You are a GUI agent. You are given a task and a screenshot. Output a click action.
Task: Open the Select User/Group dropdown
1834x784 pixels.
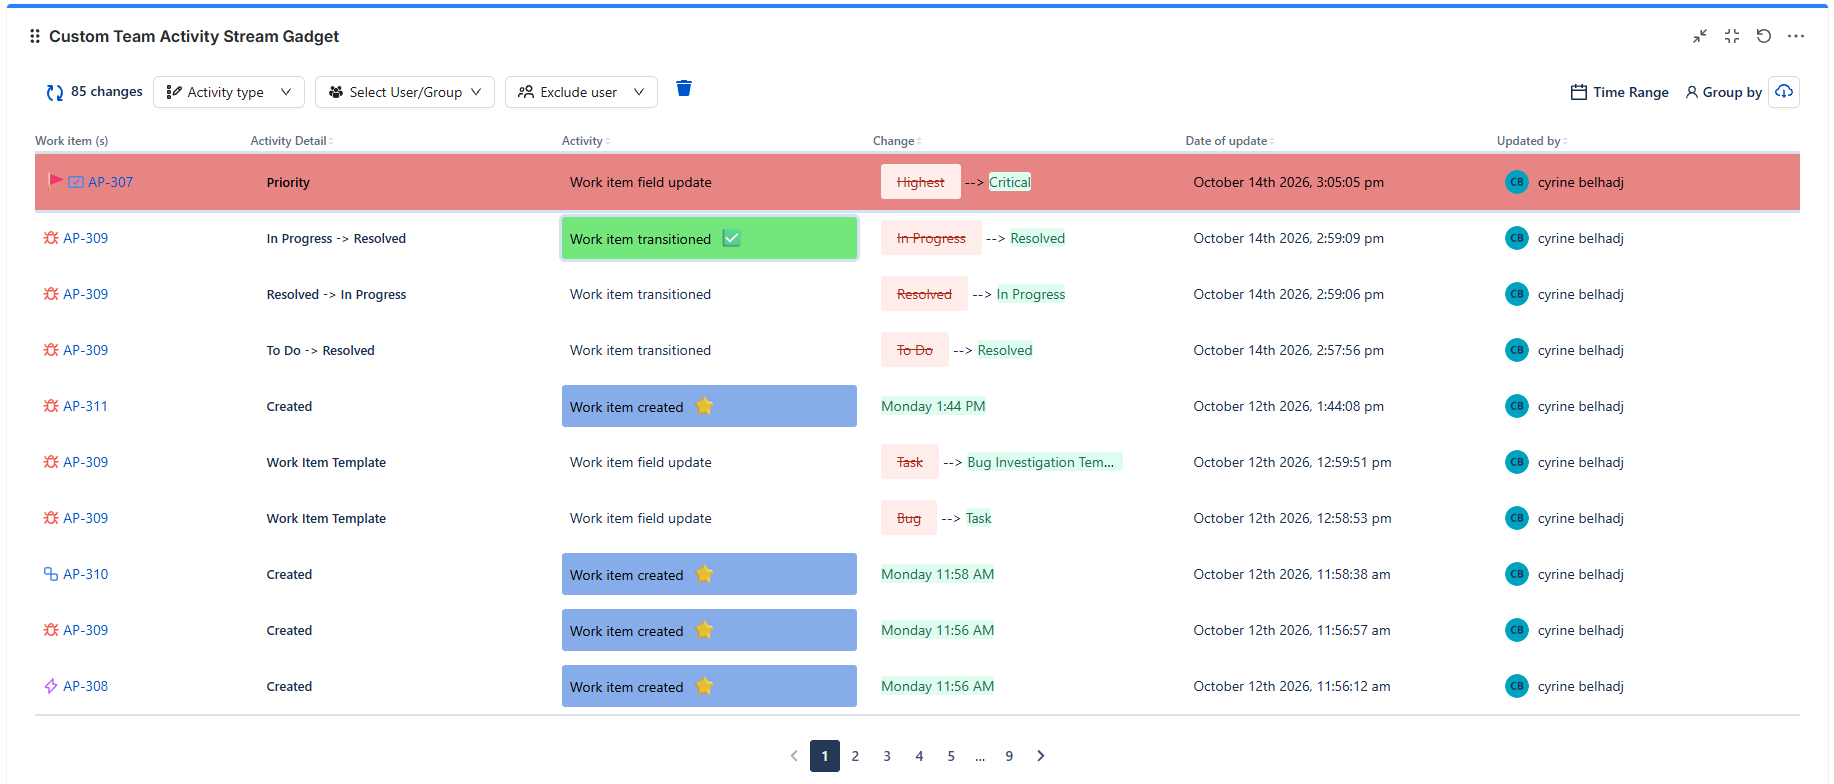pos(405,92)
